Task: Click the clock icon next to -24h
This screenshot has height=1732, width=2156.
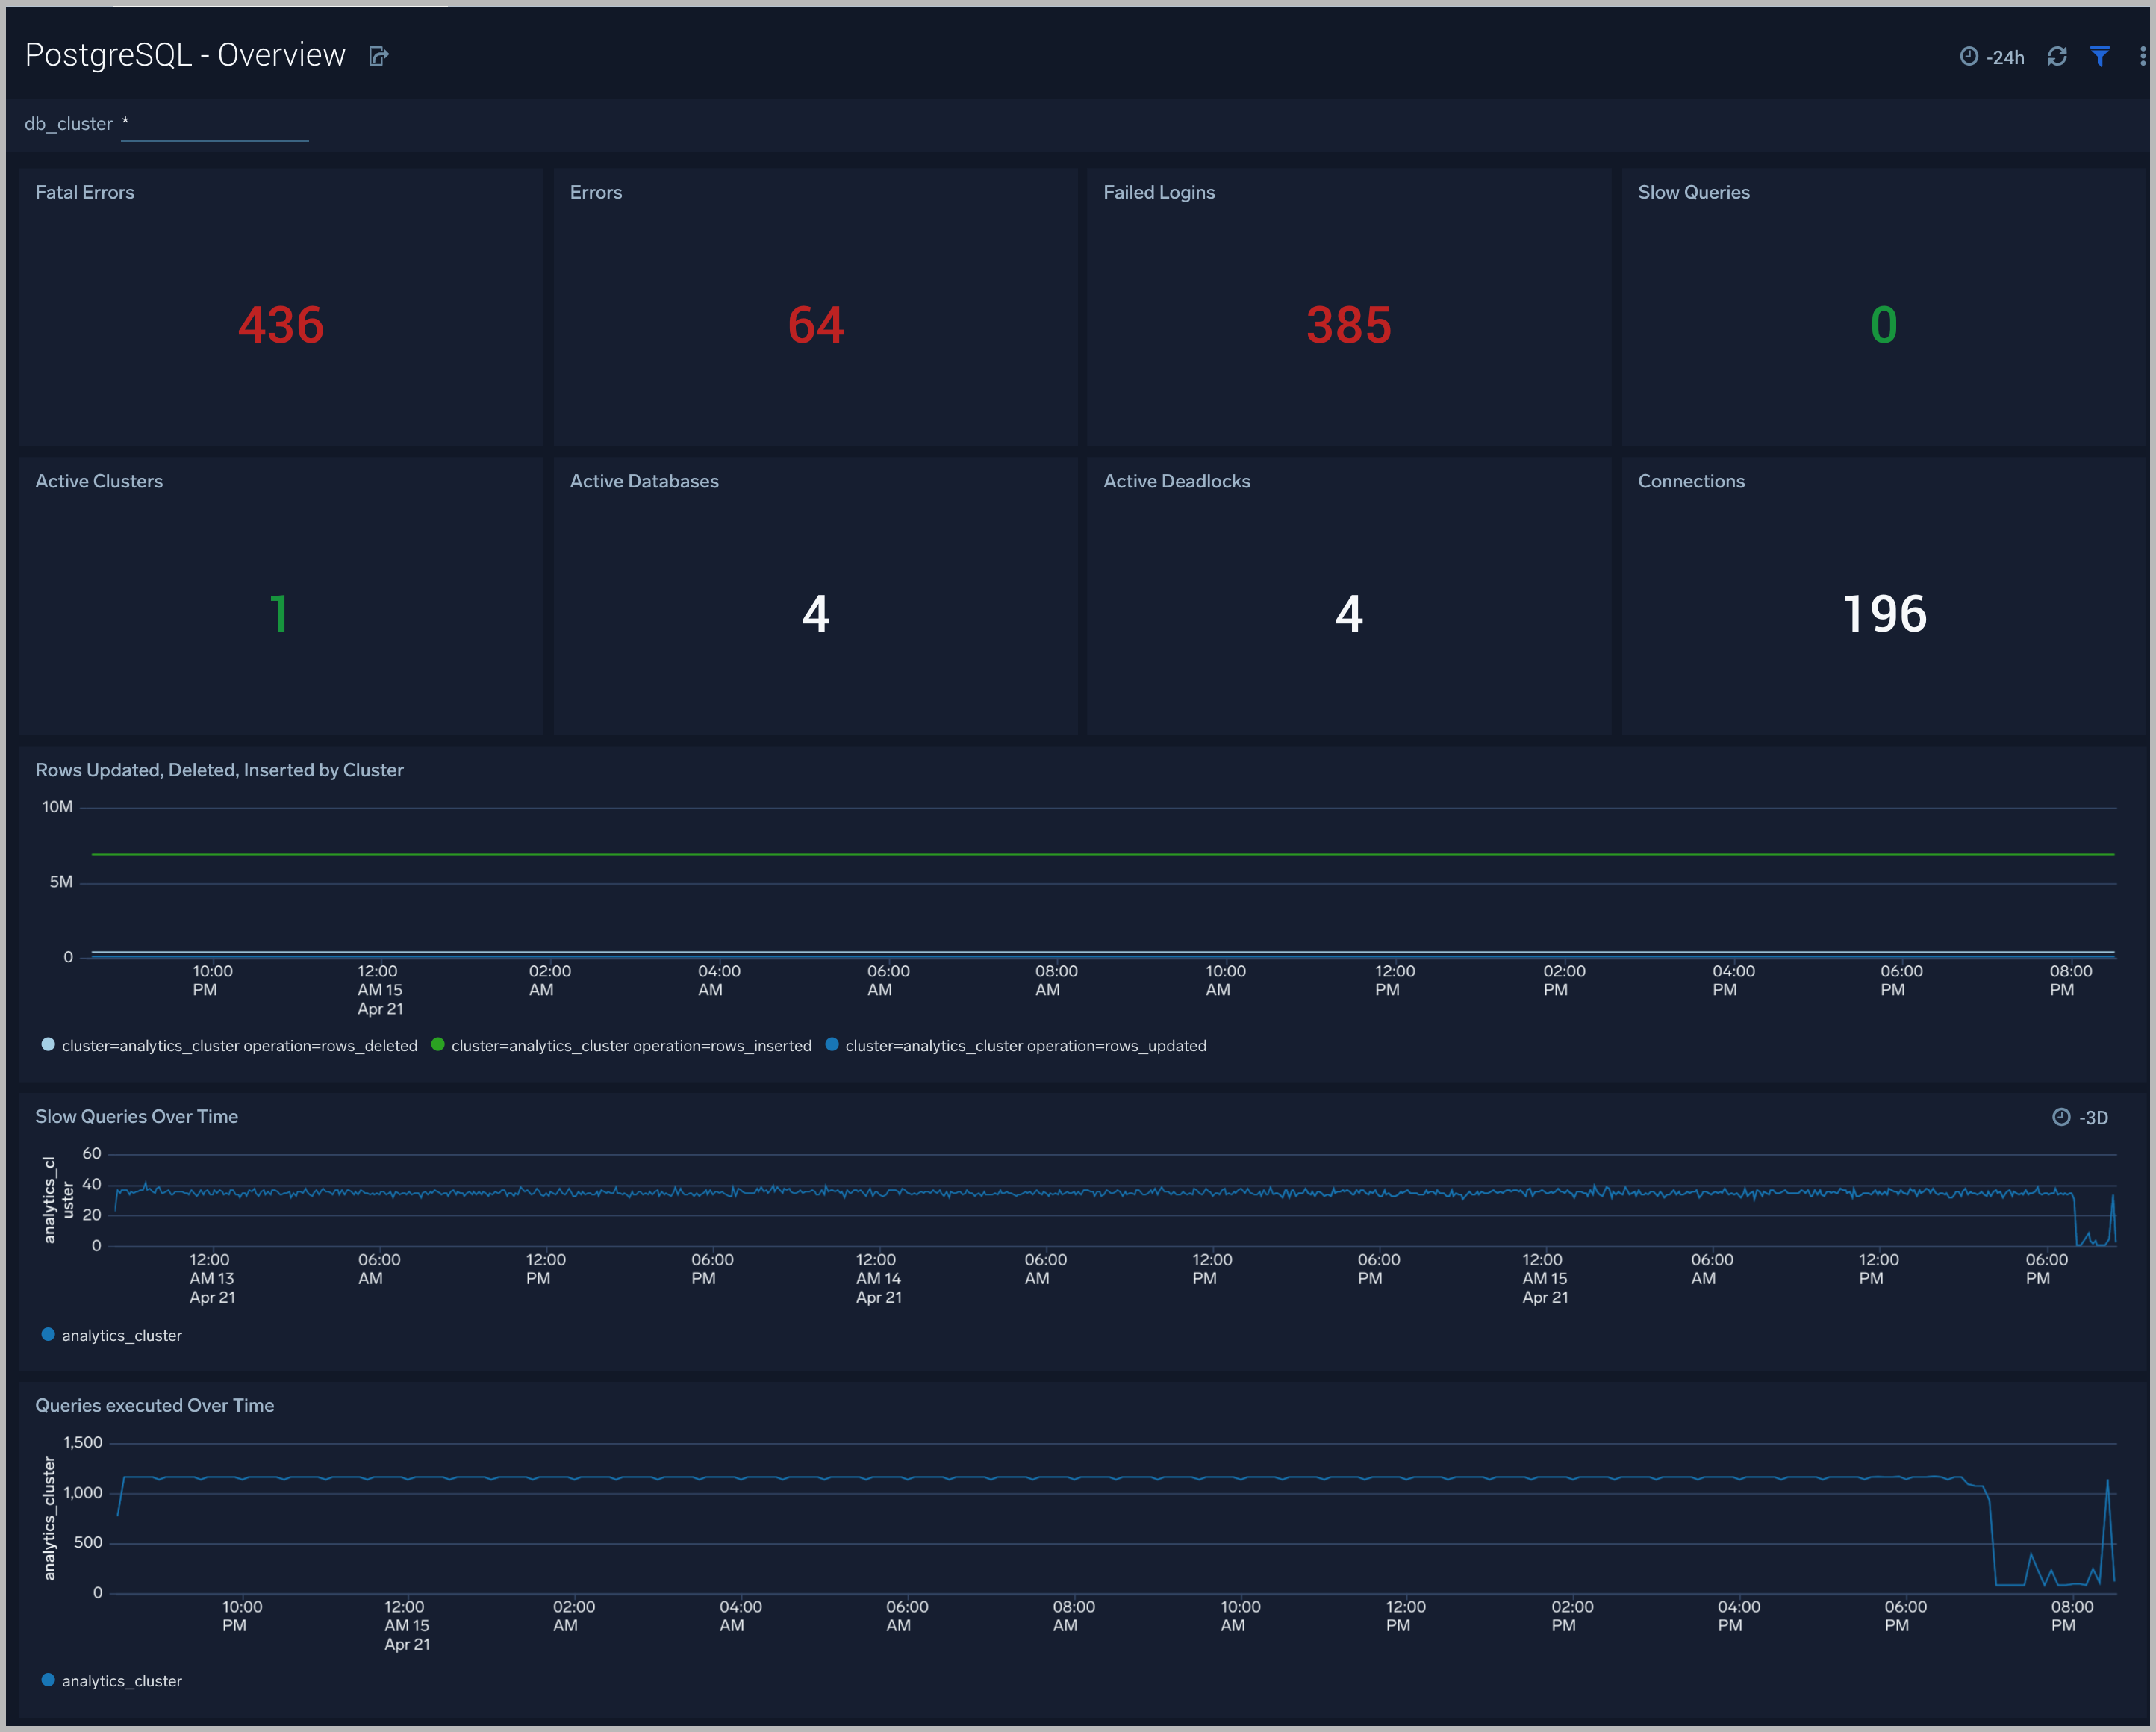Action: pos(1968,56)
